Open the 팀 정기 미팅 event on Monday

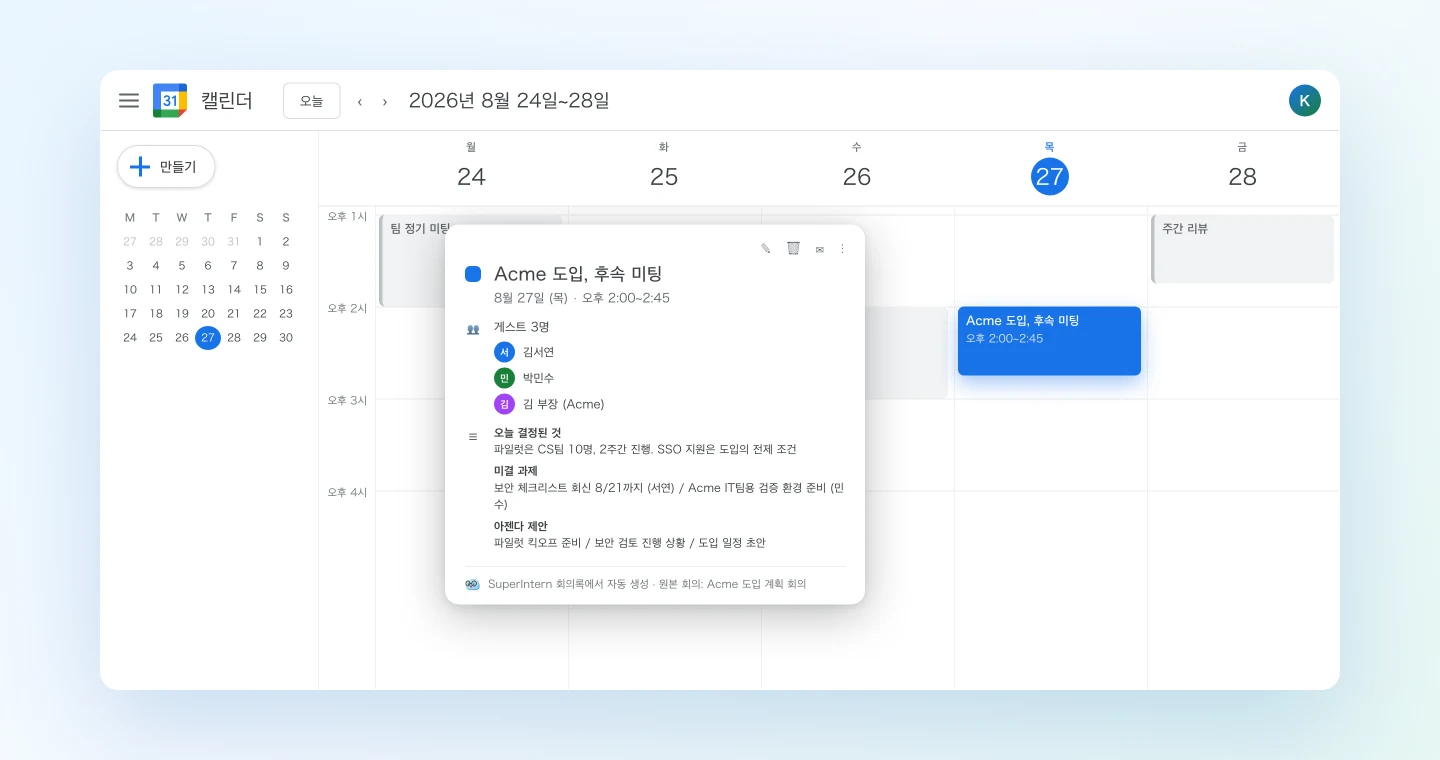414,260
